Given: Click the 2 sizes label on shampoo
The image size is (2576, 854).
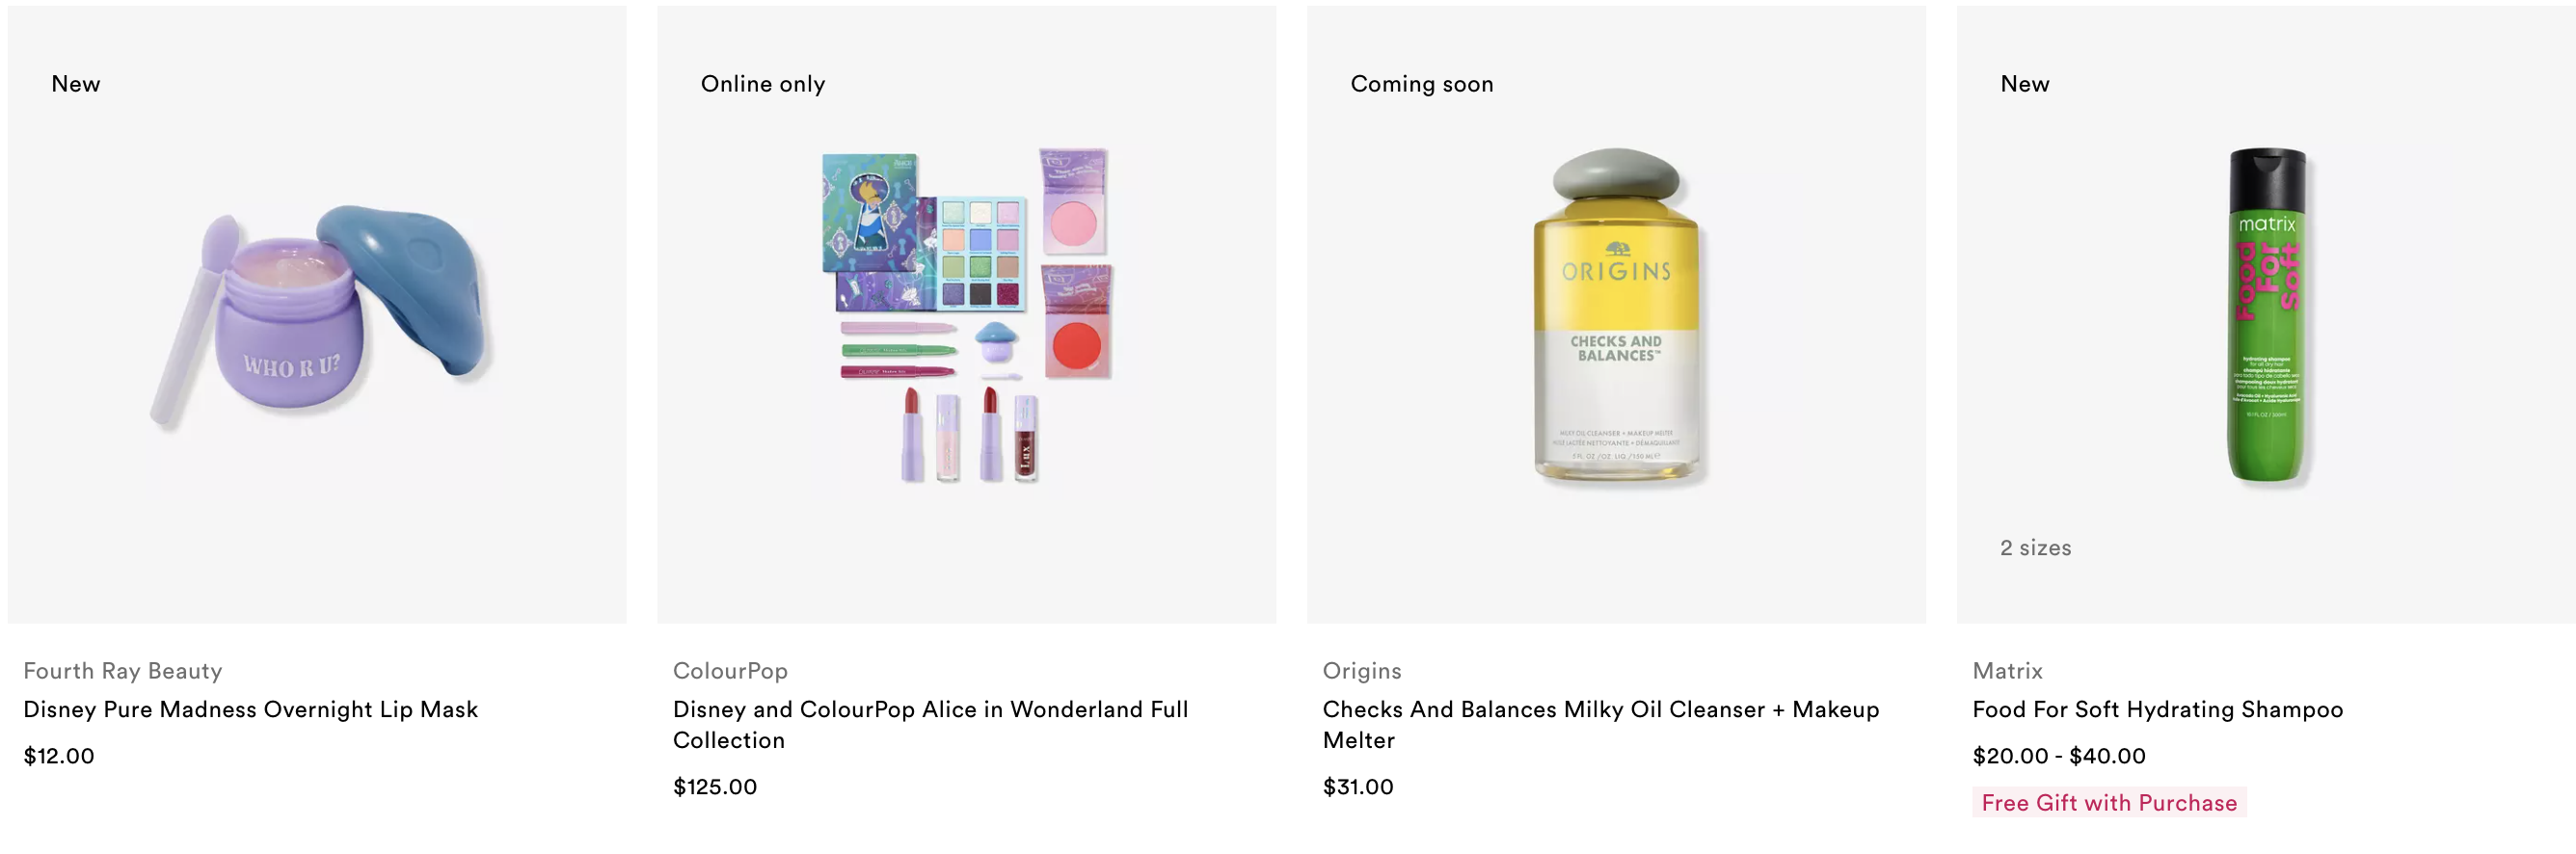Looking at the screenshot, I should pyautogui.click(x=2034, y=548).
